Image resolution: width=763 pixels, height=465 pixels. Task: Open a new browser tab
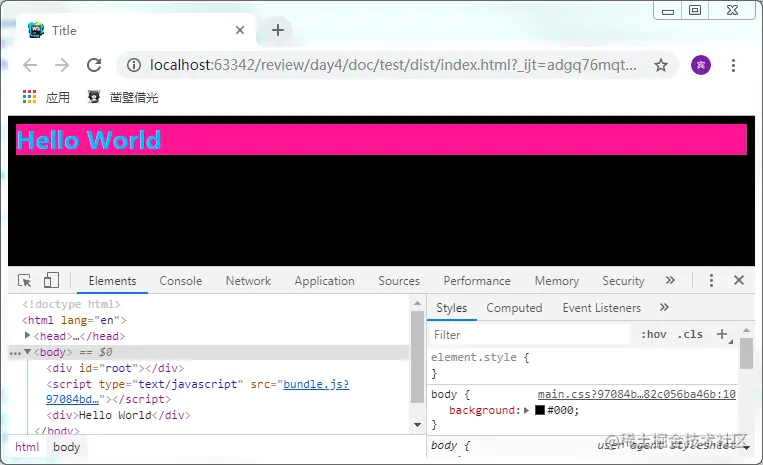(278, 30)
